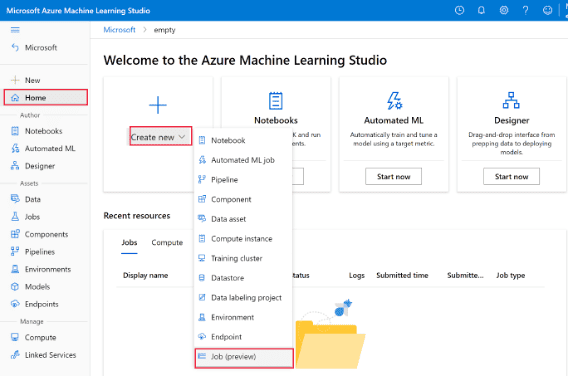The height and width of the screenshot is (376, 568).
Task: Start now on the Automated ML card
Action: 393,176
